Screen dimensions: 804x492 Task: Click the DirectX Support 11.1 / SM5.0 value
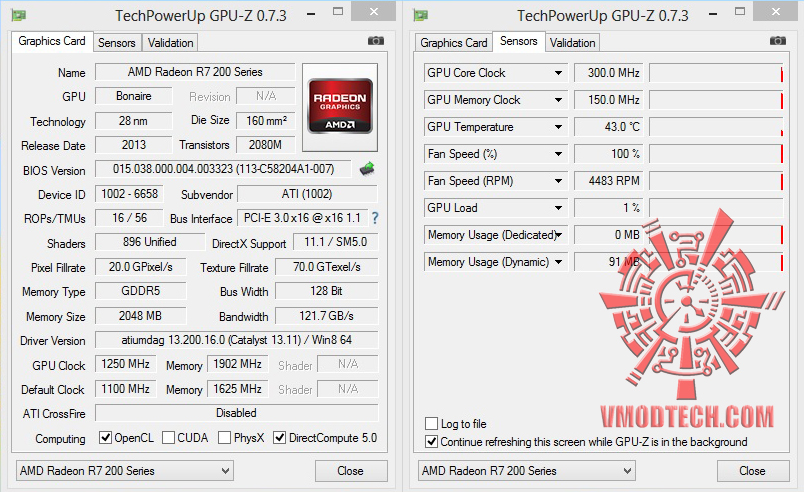click(336, 242)
